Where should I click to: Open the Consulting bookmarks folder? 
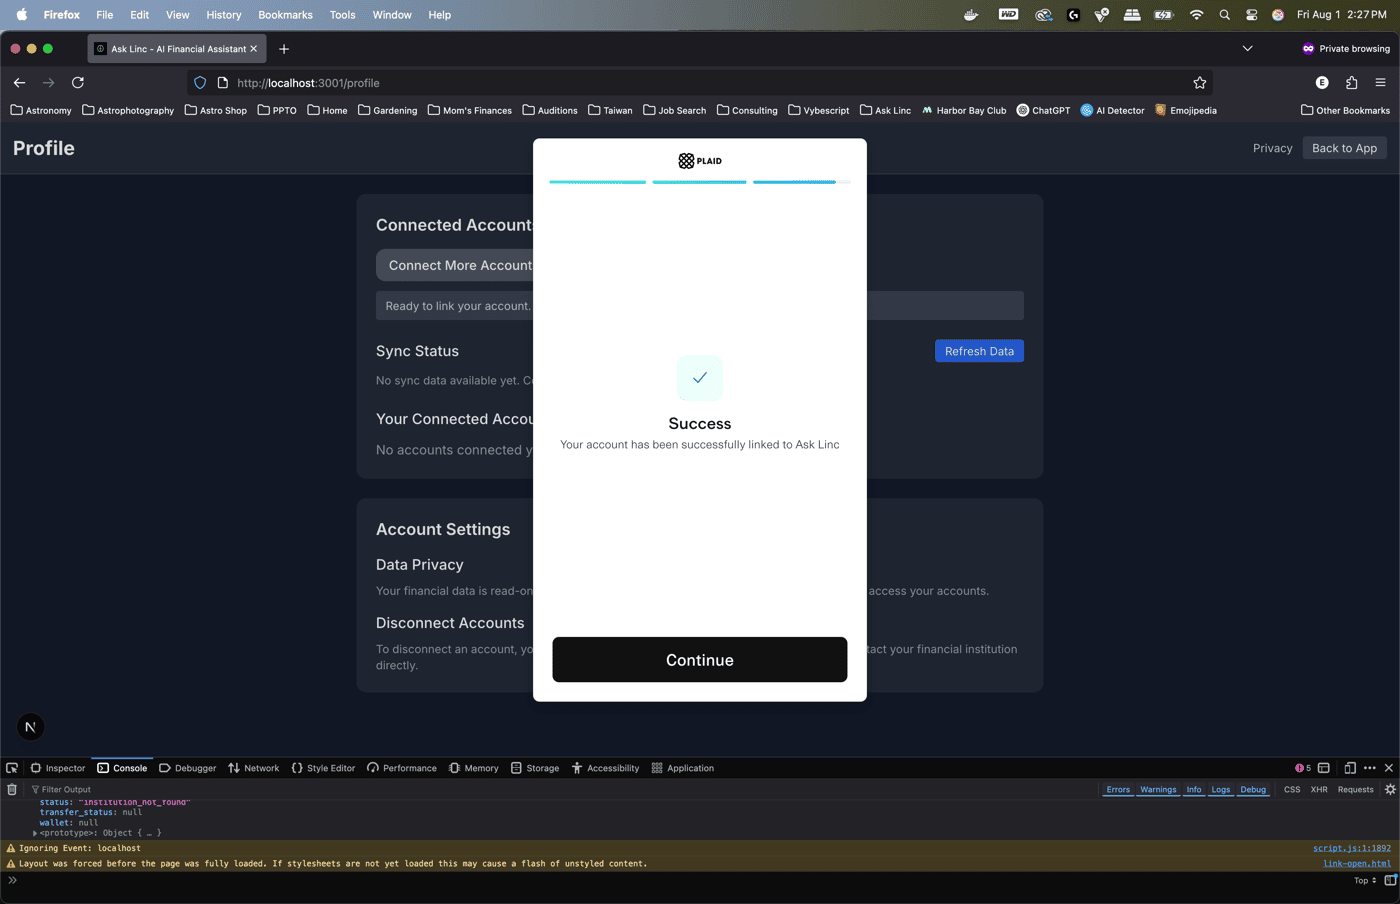tap(747, 111)
